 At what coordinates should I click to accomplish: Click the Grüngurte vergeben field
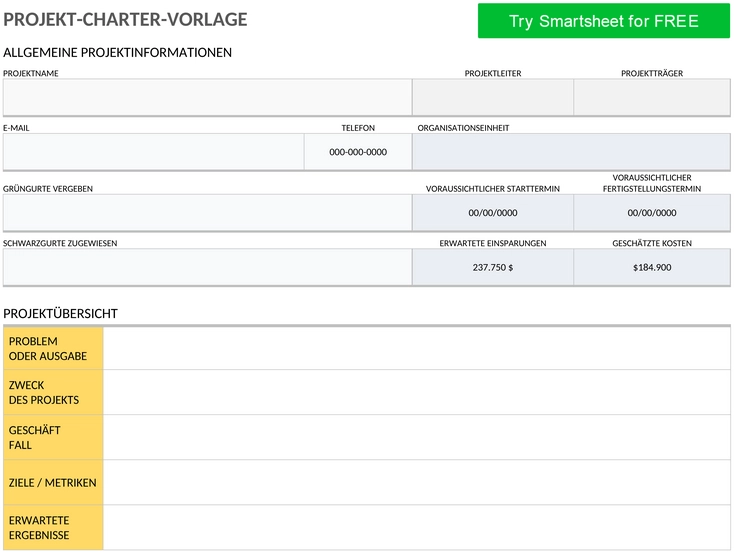[207, 213]
